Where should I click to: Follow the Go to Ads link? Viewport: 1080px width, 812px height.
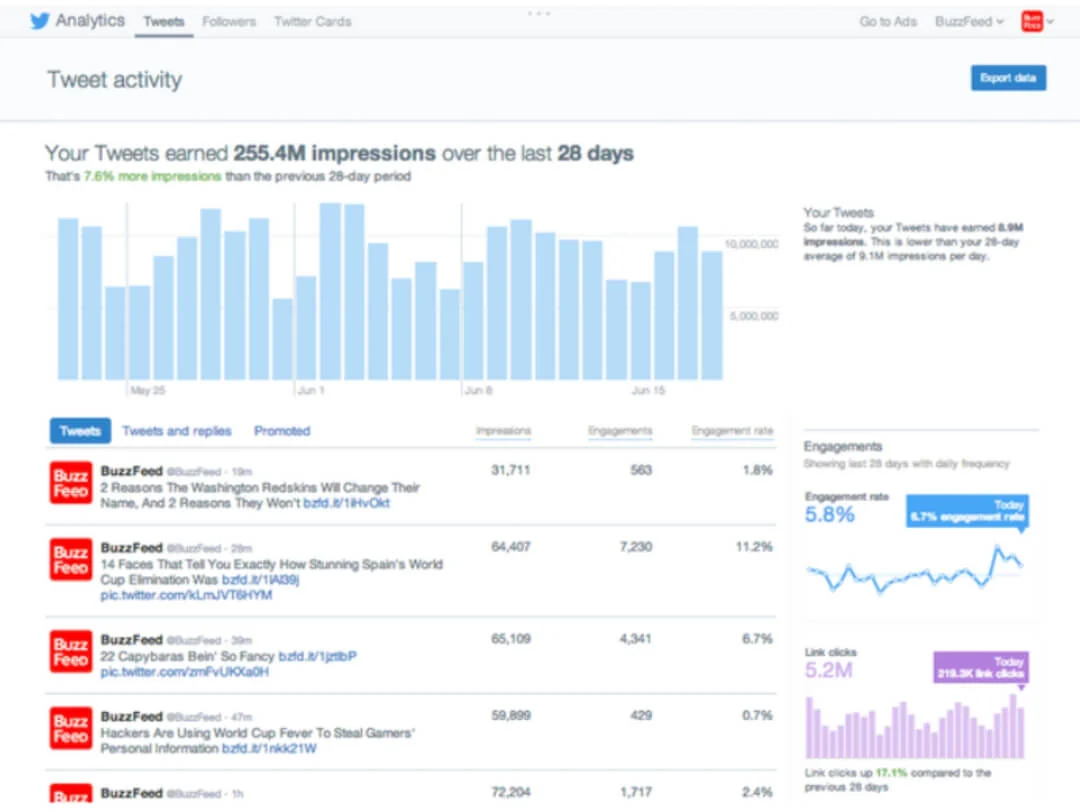click(x=888, y=21)
